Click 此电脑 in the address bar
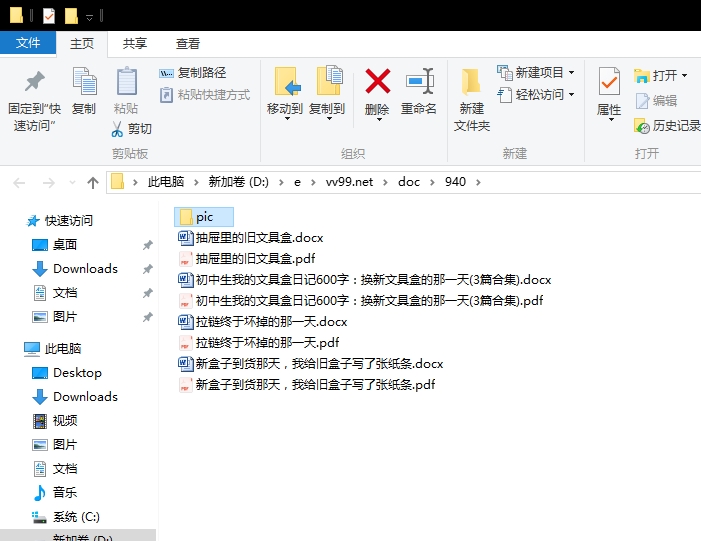 (166, 182)
